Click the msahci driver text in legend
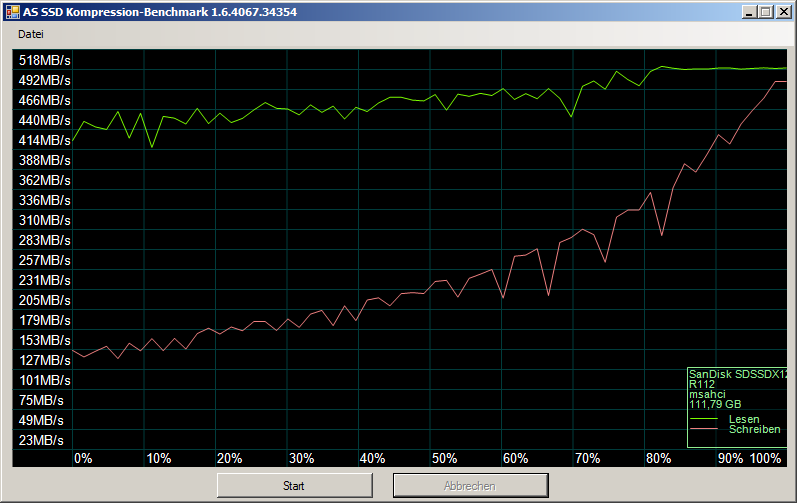Screen dimensions: 797x503 [707, 394]
